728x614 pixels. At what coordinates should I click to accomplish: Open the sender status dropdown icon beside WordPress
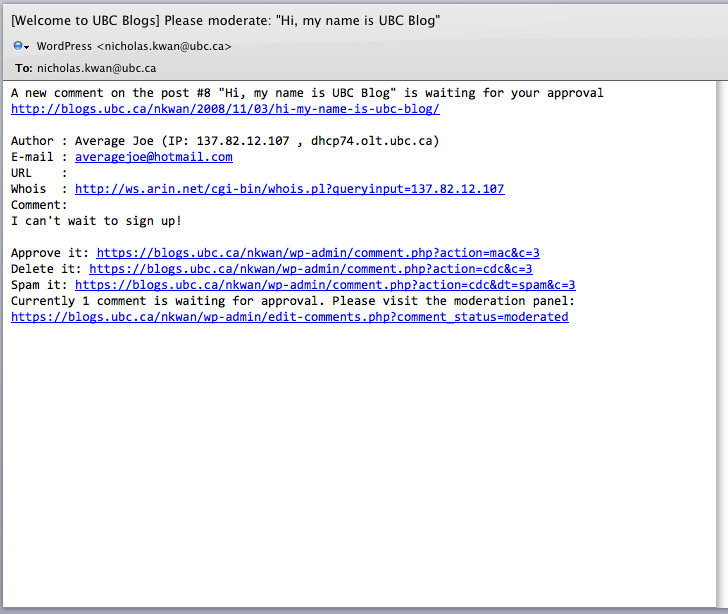click(21, 46)
